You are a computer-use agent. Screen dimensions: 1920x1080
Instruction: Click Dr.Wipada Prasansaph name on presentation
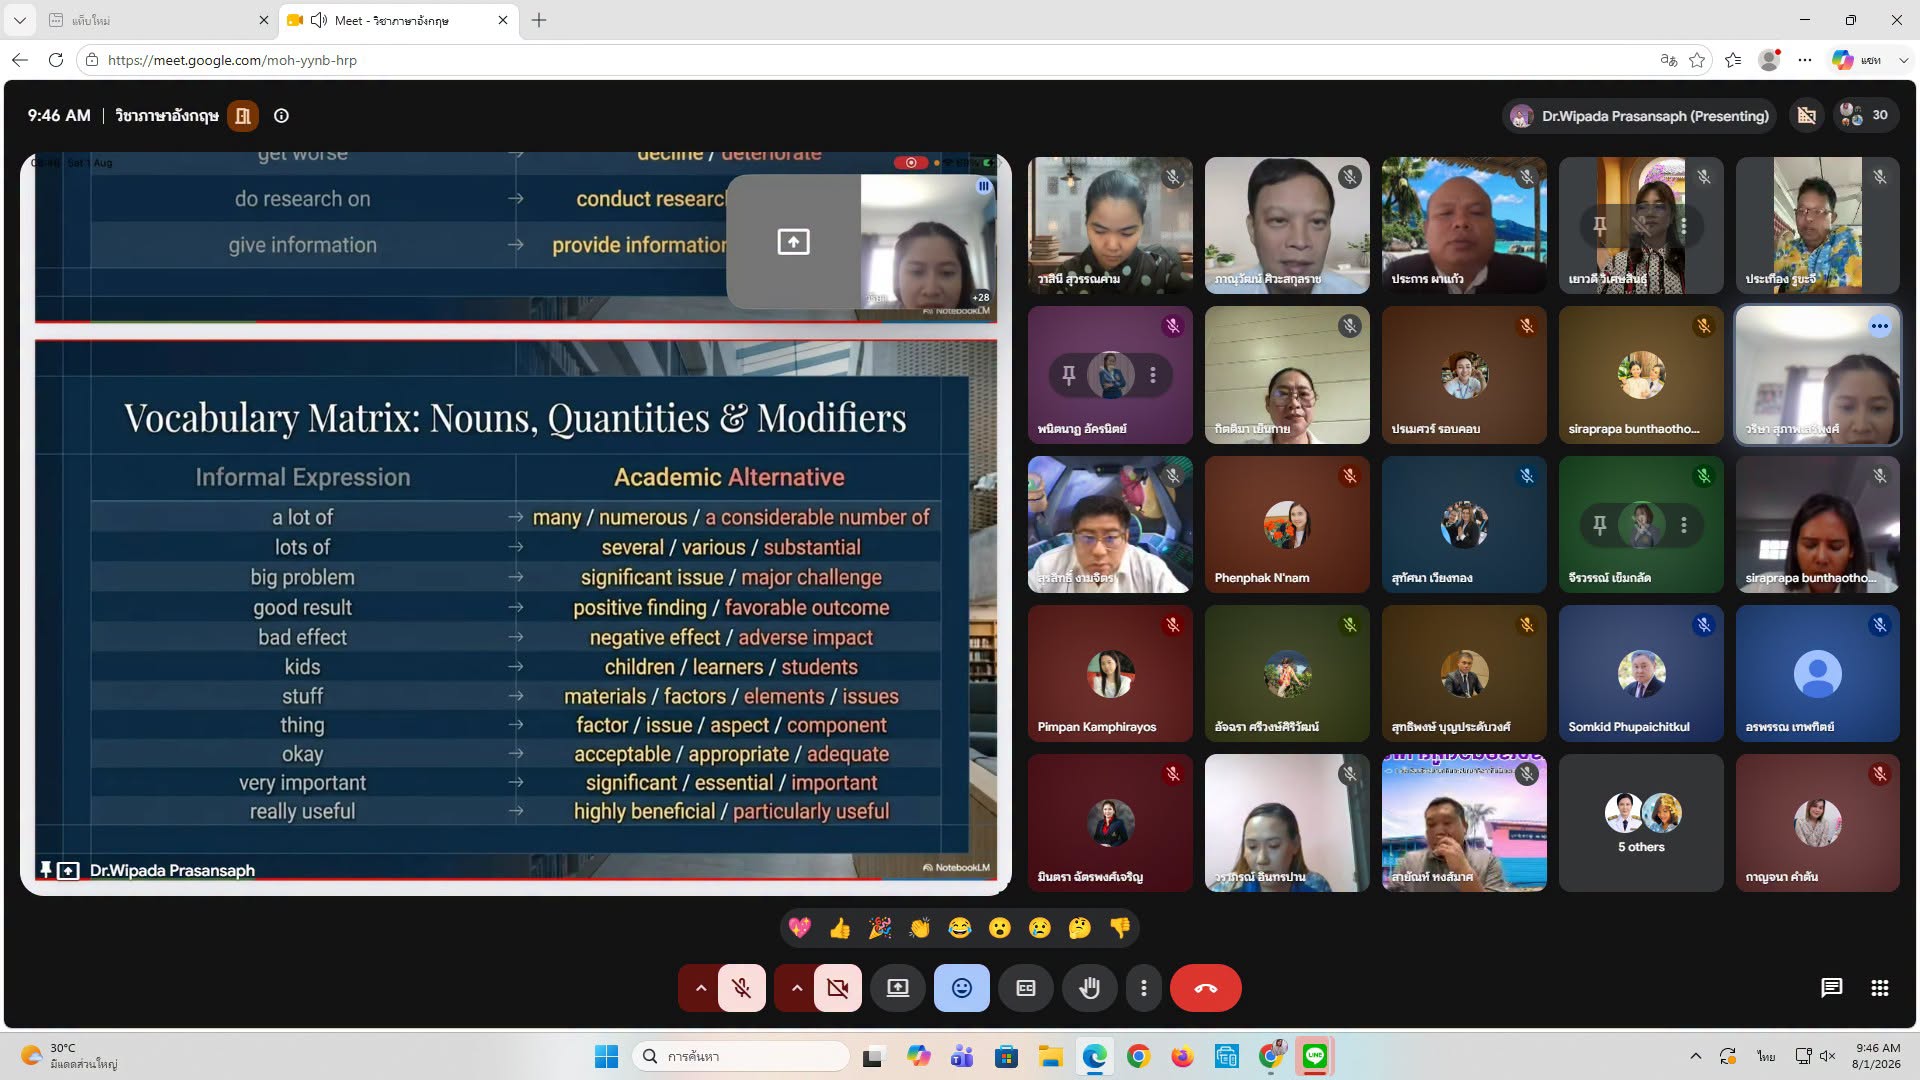pos(172,871)
